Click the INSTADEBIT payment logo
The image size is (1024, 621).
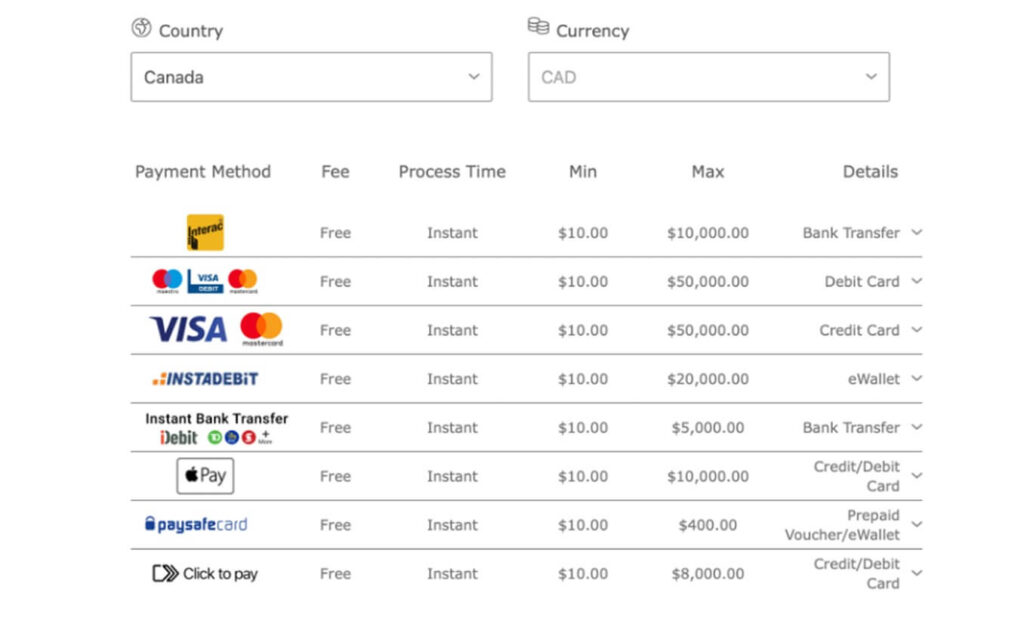[x=205, y=379]
